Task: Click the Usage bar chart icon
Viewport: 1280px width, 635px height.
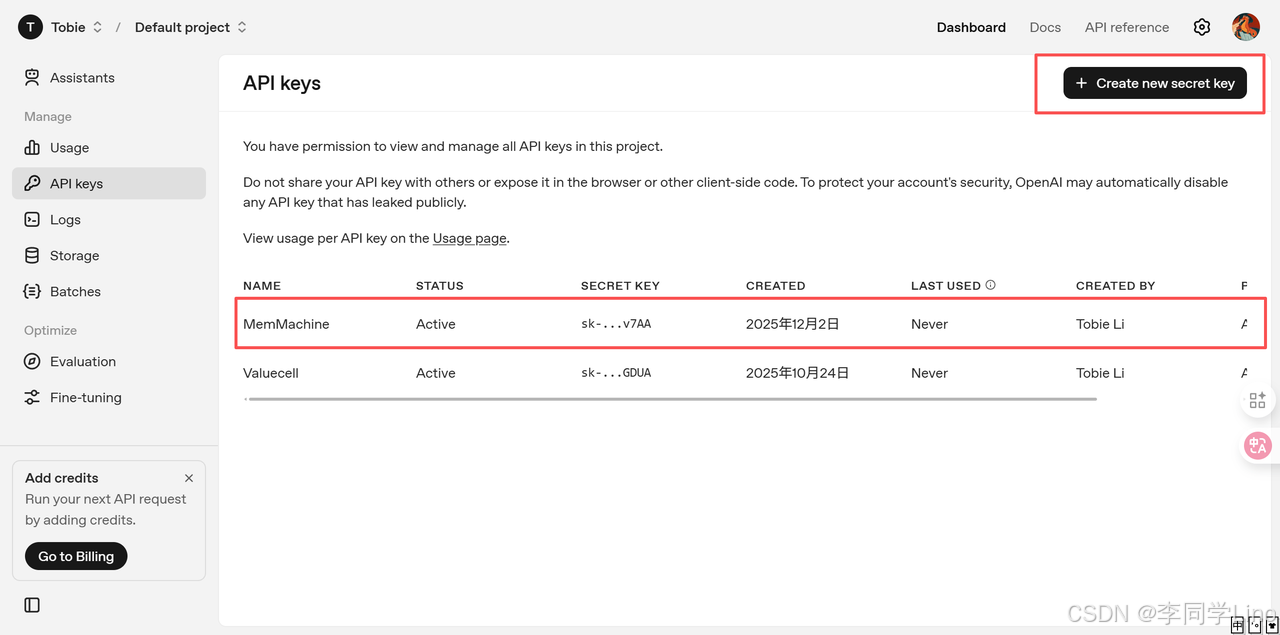Action: point(32,148)
